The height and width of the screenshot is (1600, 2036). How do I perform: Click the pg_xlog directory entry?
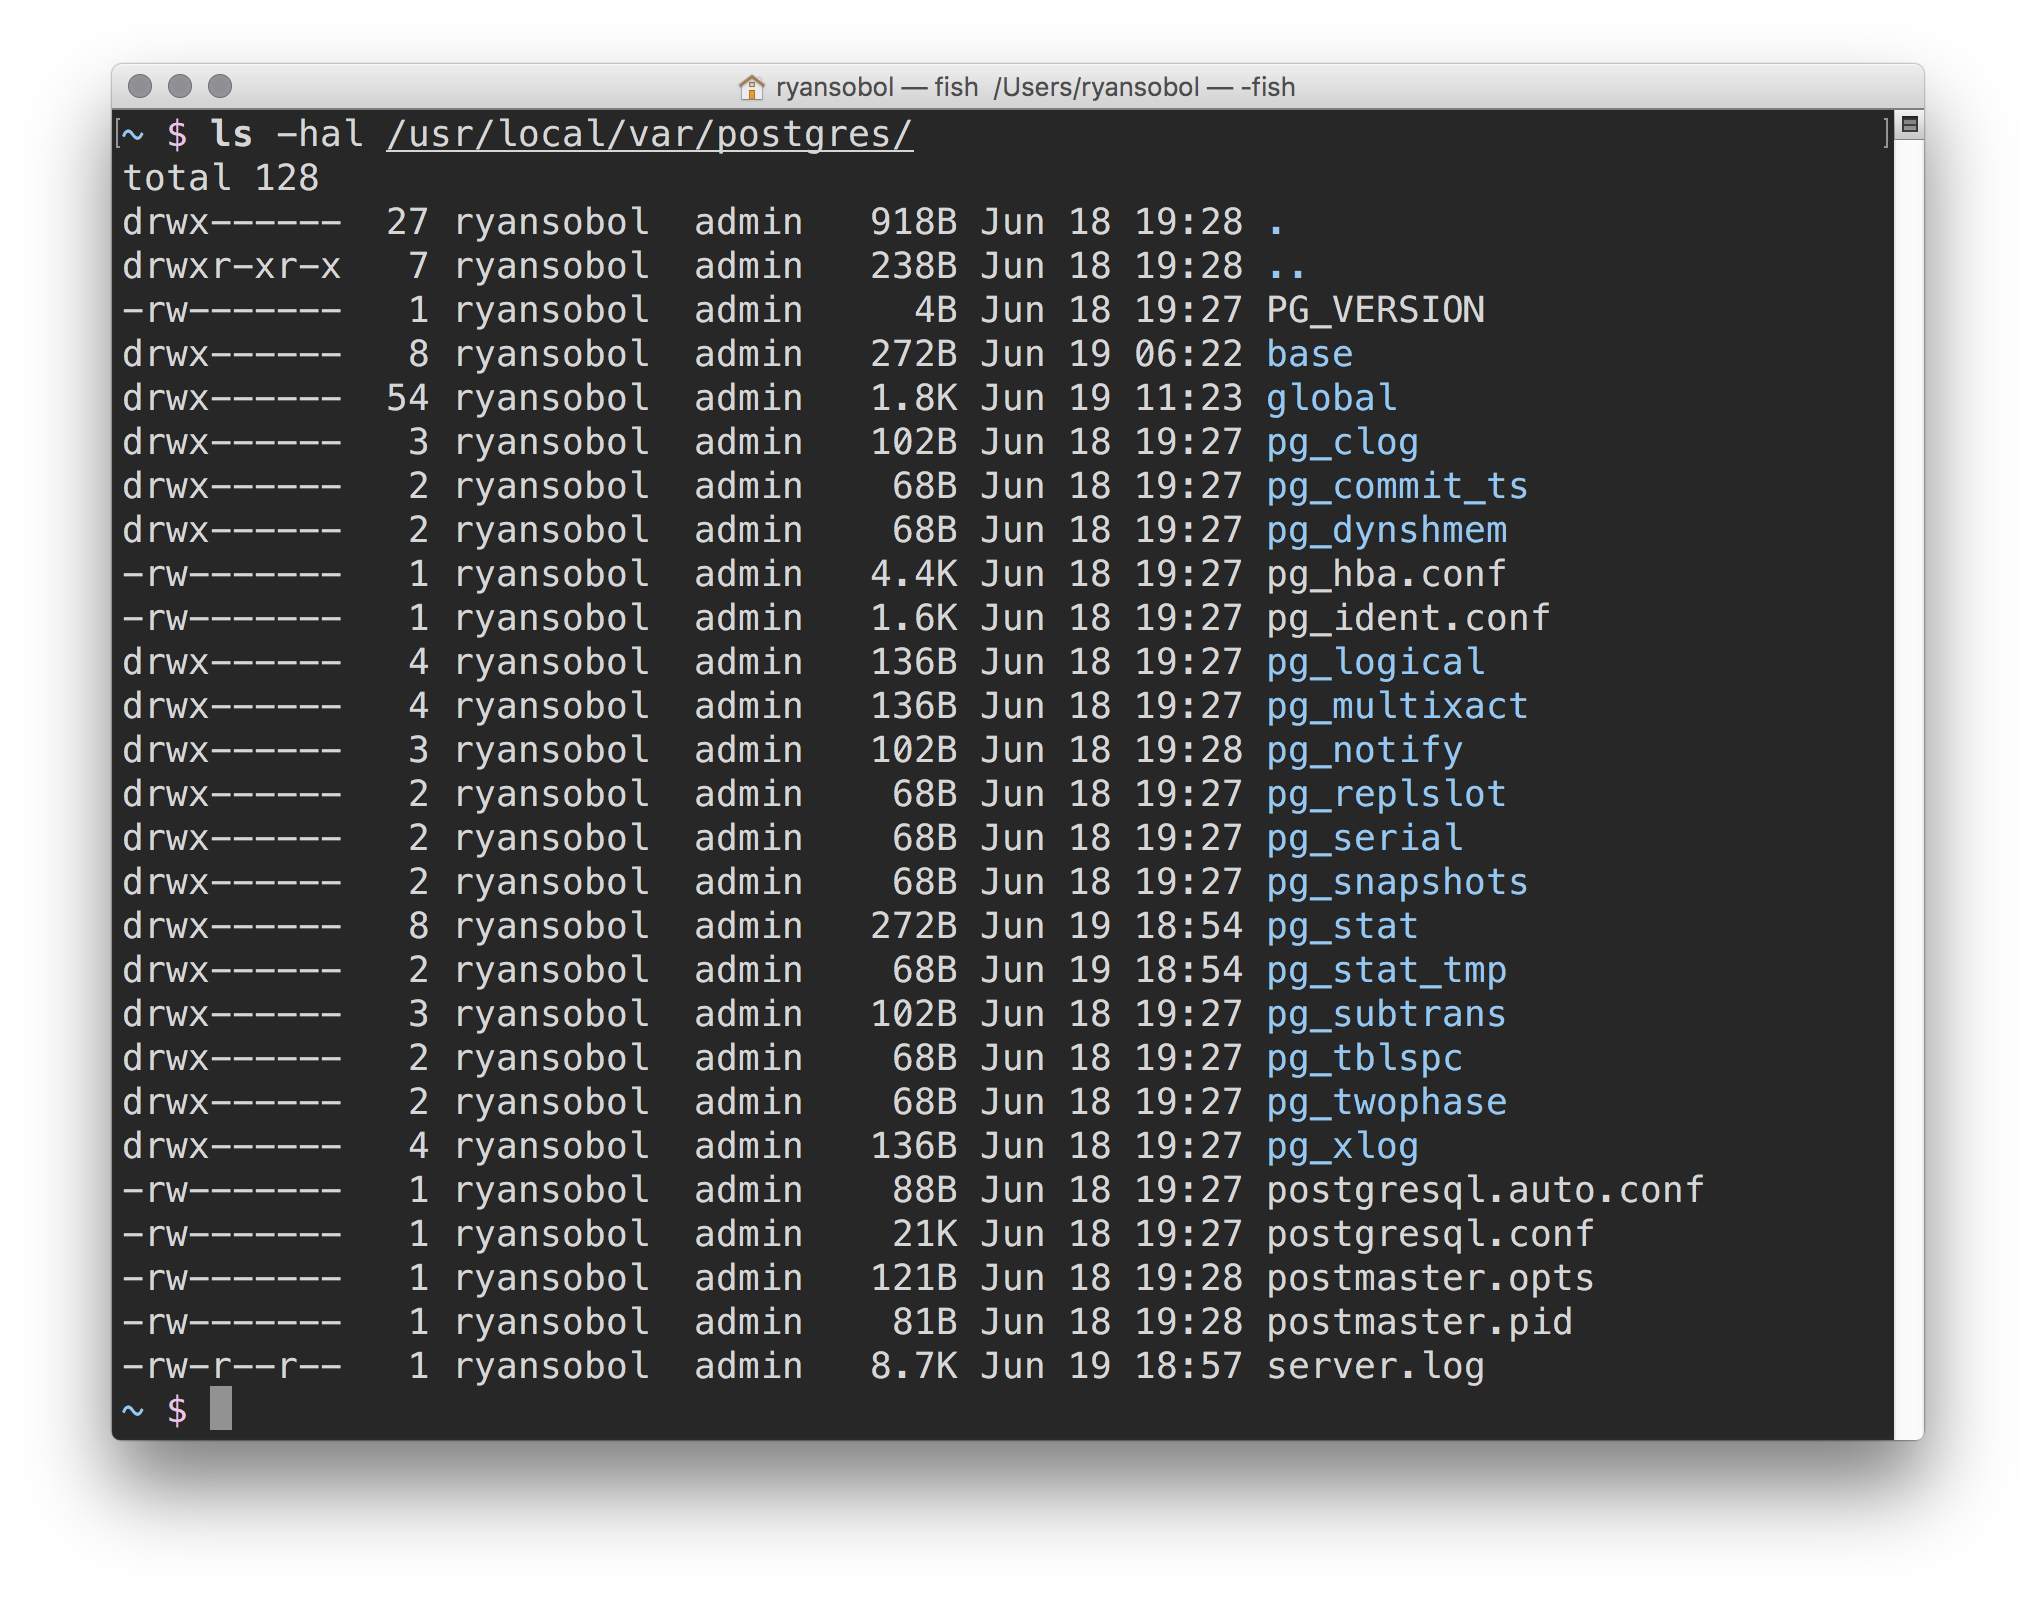point(1341,1146)
